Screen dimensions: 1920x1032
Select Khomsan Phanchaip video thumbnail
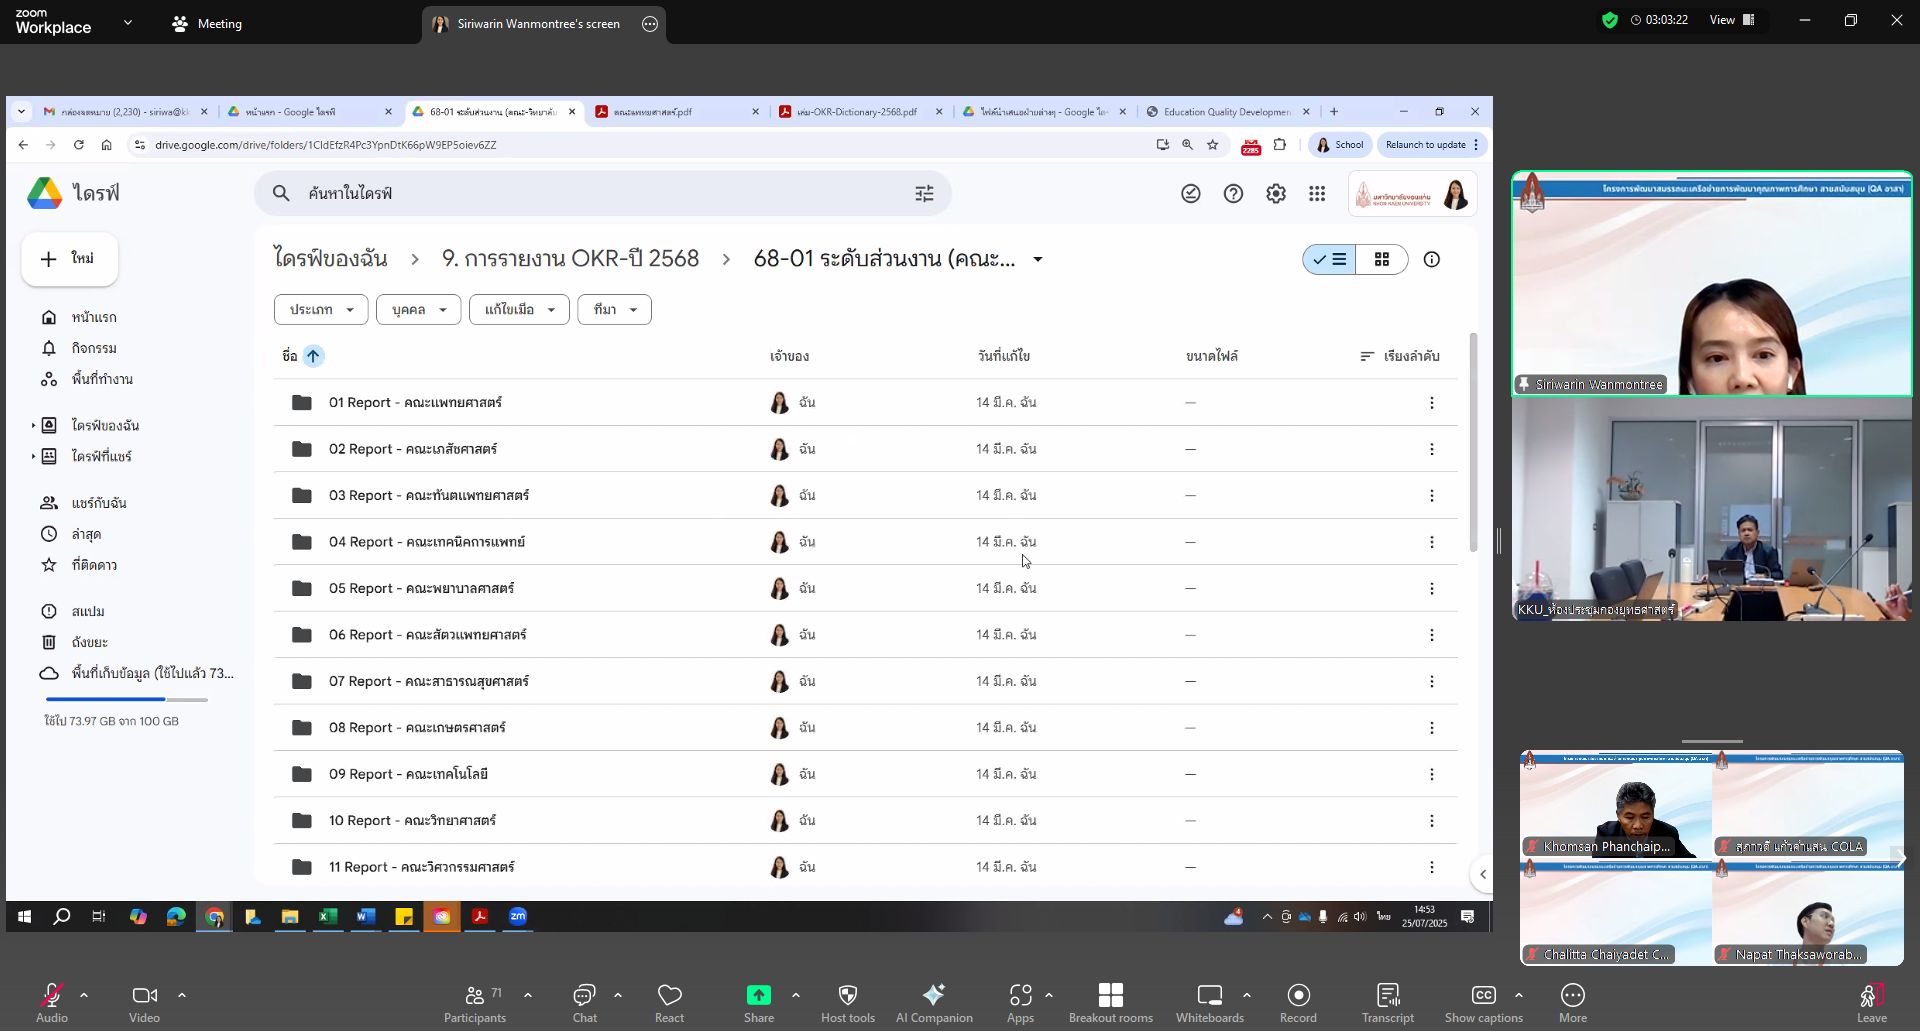point(1615,806)
